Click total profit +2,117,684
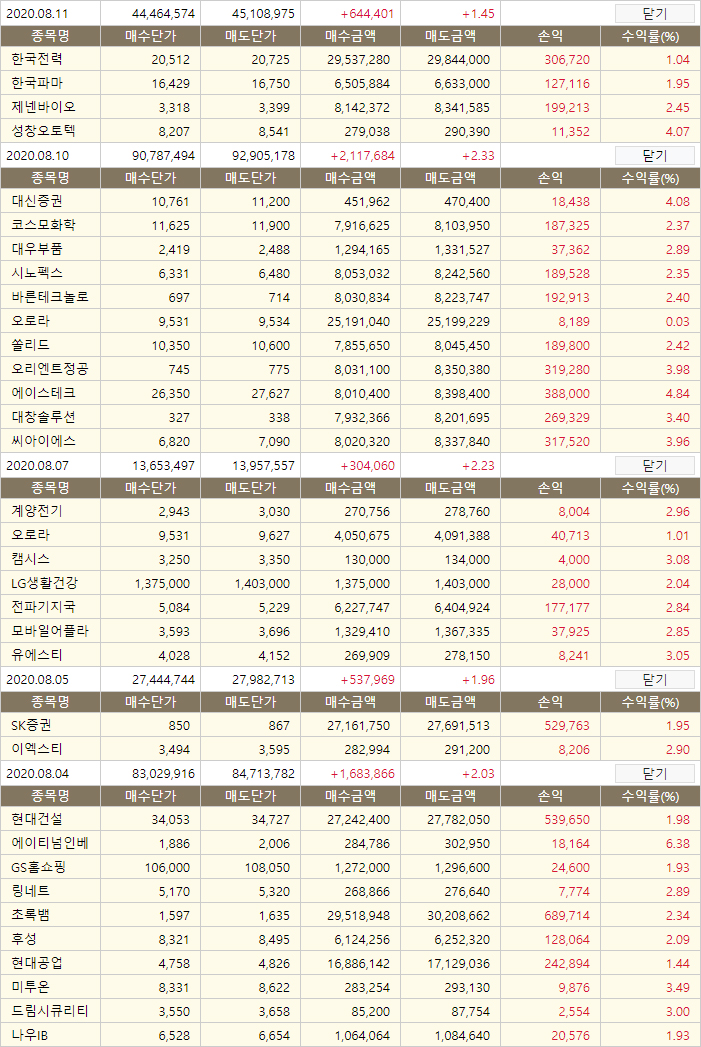This screenshot has height=1047, width=701. point(363,156)
